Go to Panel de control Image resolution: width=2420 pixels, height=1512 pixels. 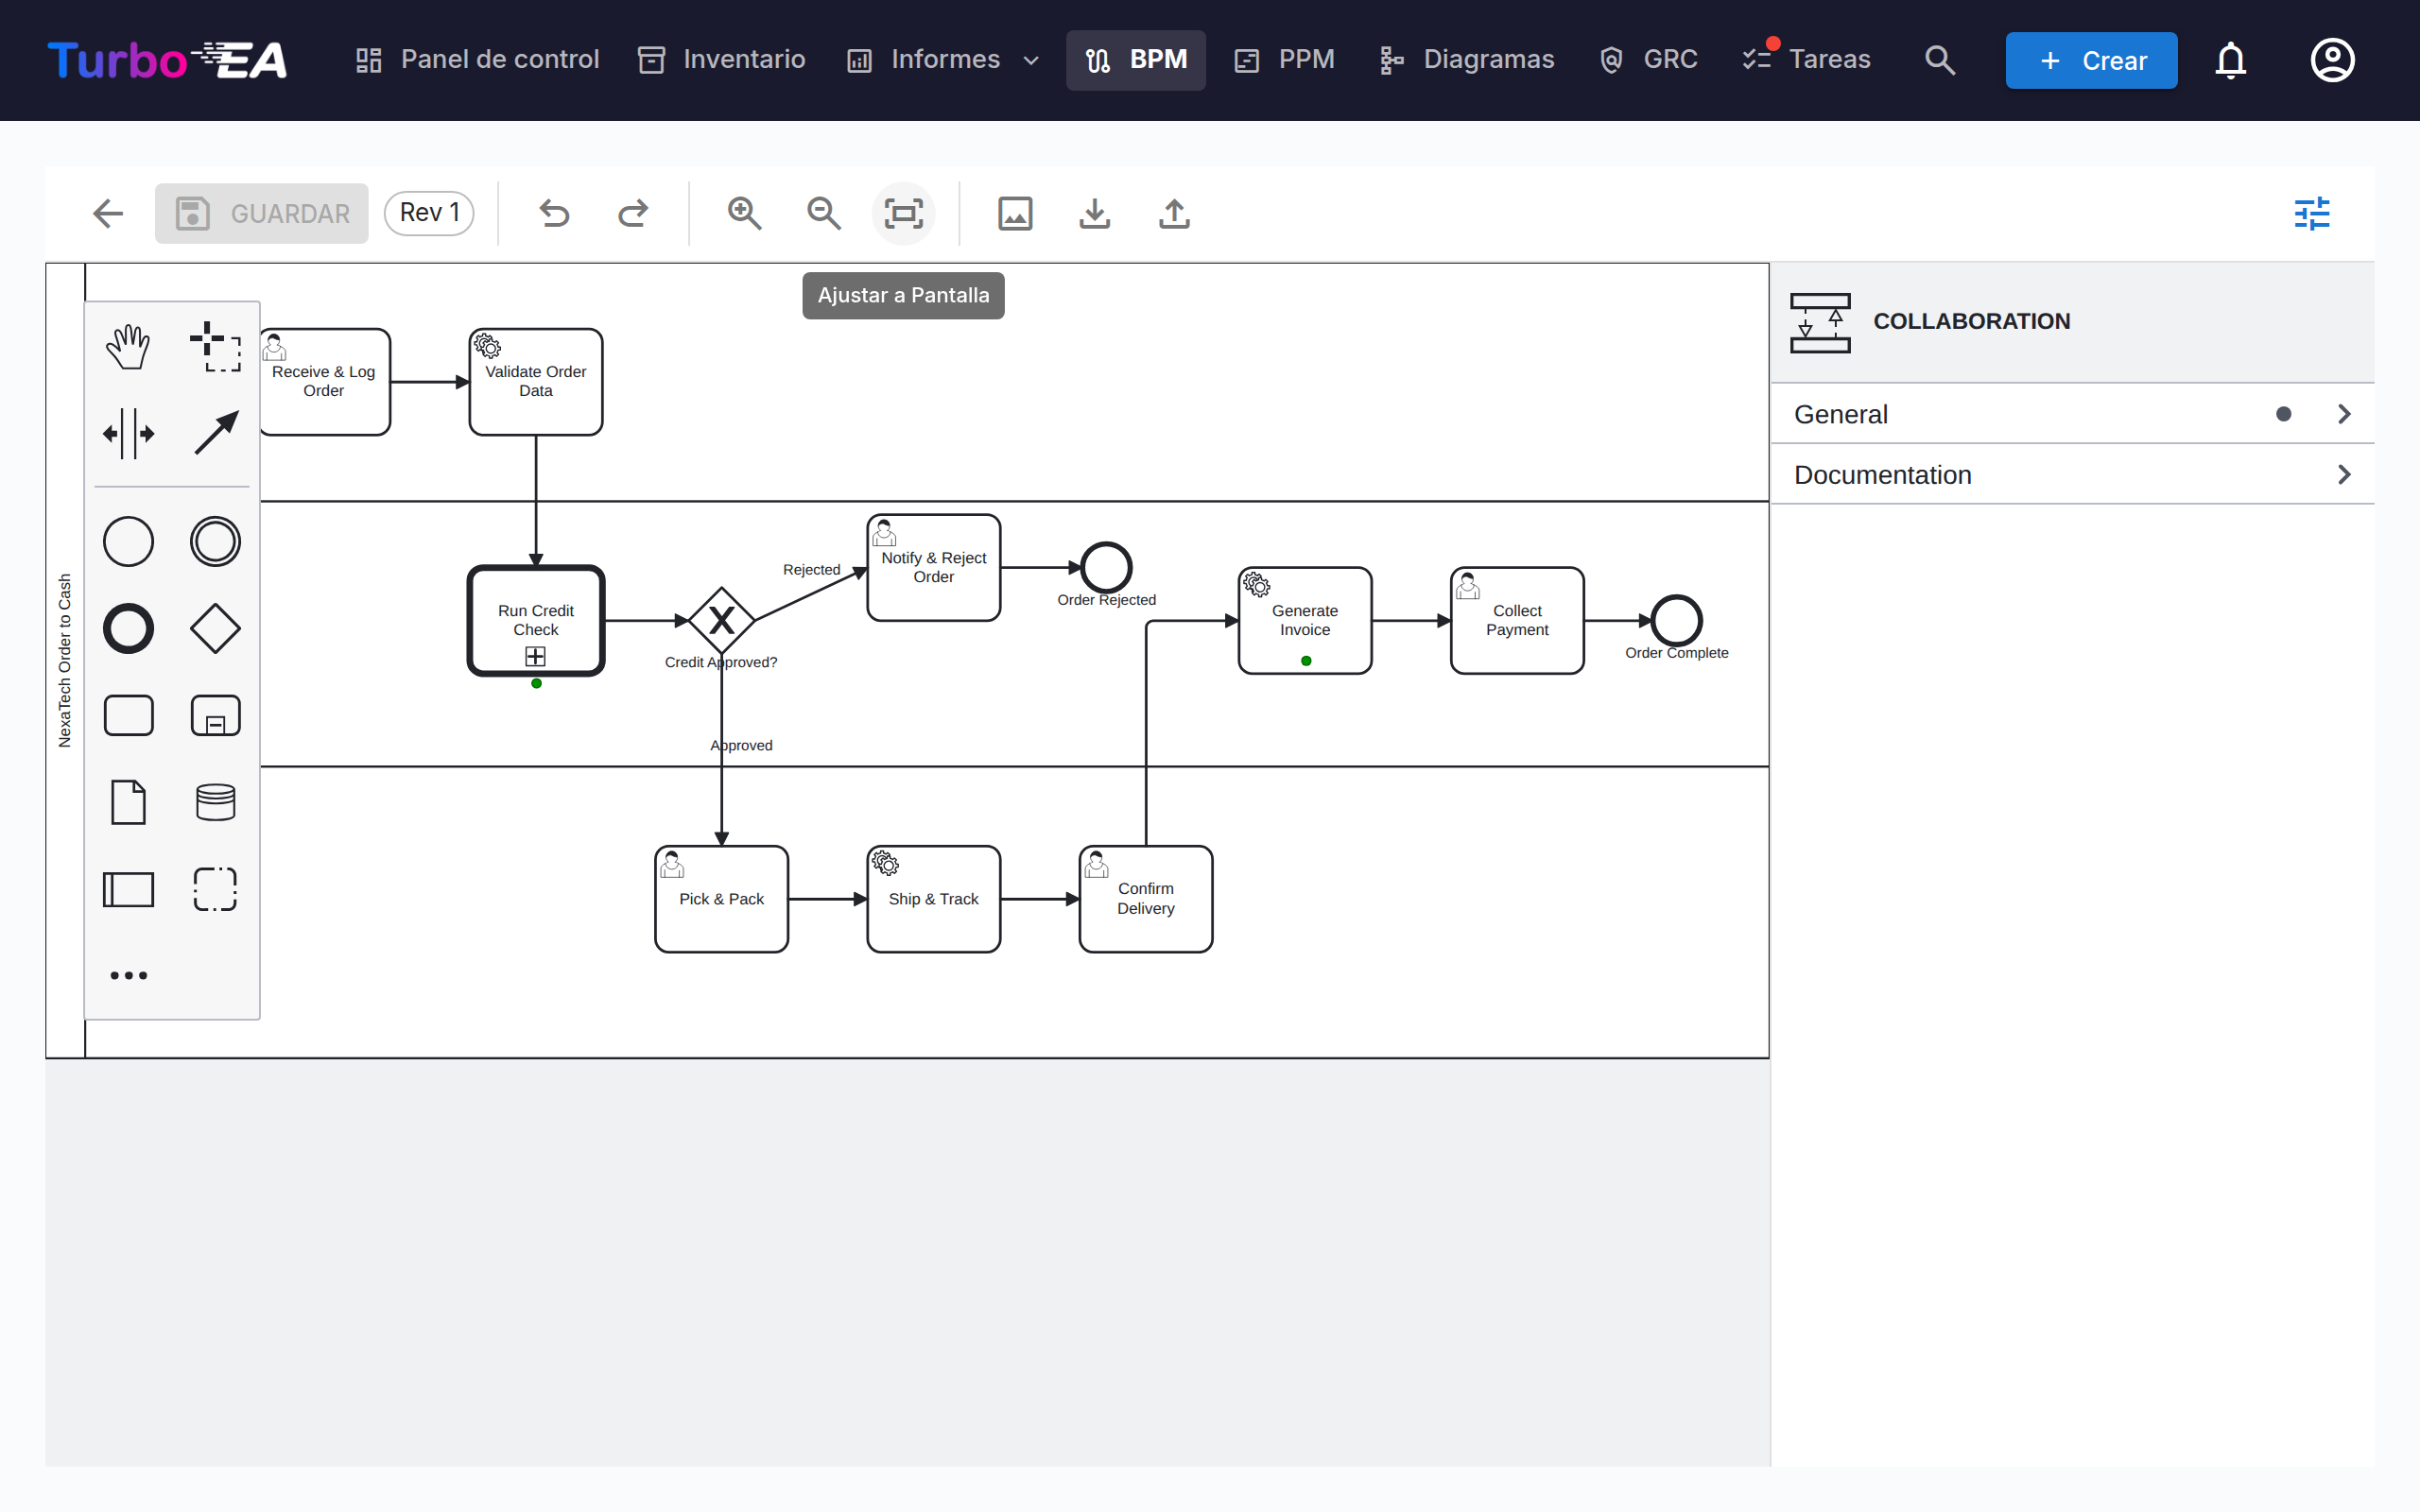(x=477, y=60)
